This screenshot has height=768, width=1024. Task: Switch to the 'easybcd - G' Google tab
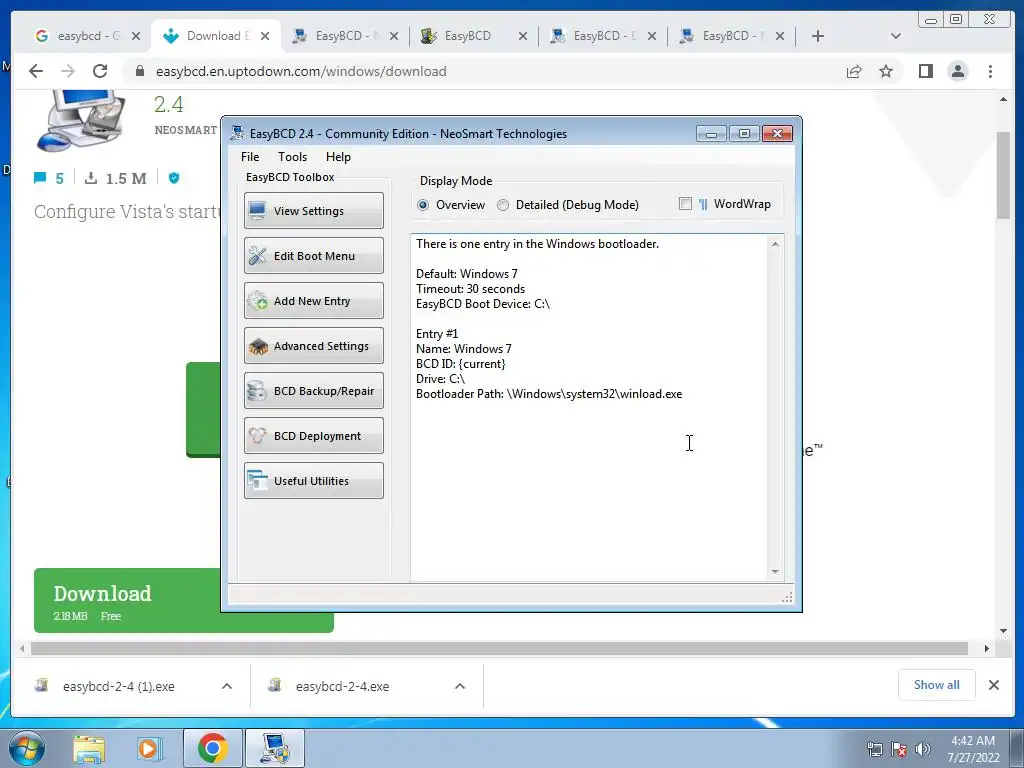coord(88,36)
